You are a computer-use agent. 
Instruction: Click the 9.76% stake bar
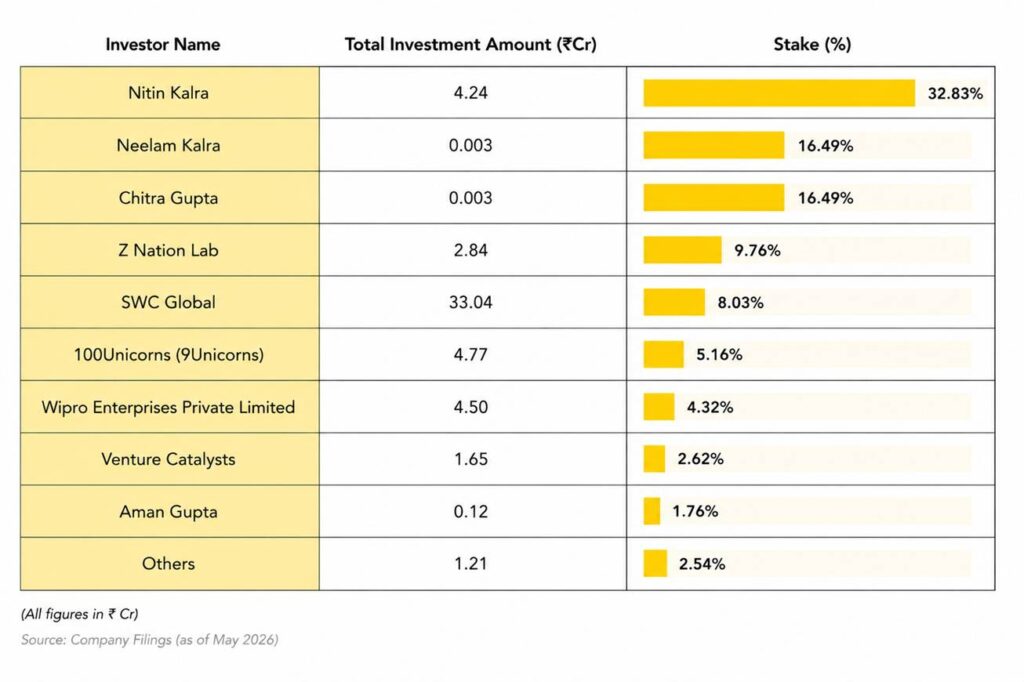682,250
